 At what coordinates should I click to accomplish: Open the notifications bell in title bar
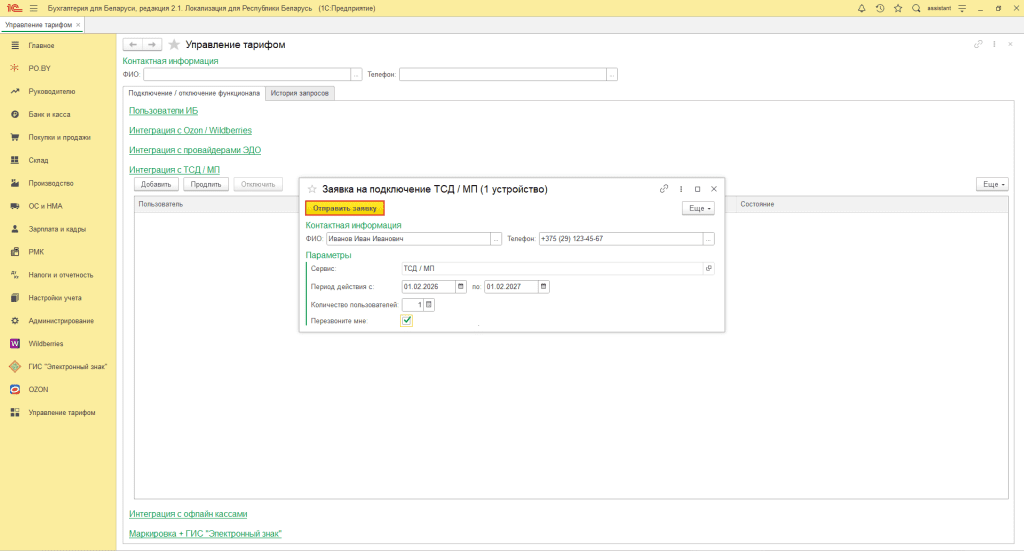[x=862, y=8]
